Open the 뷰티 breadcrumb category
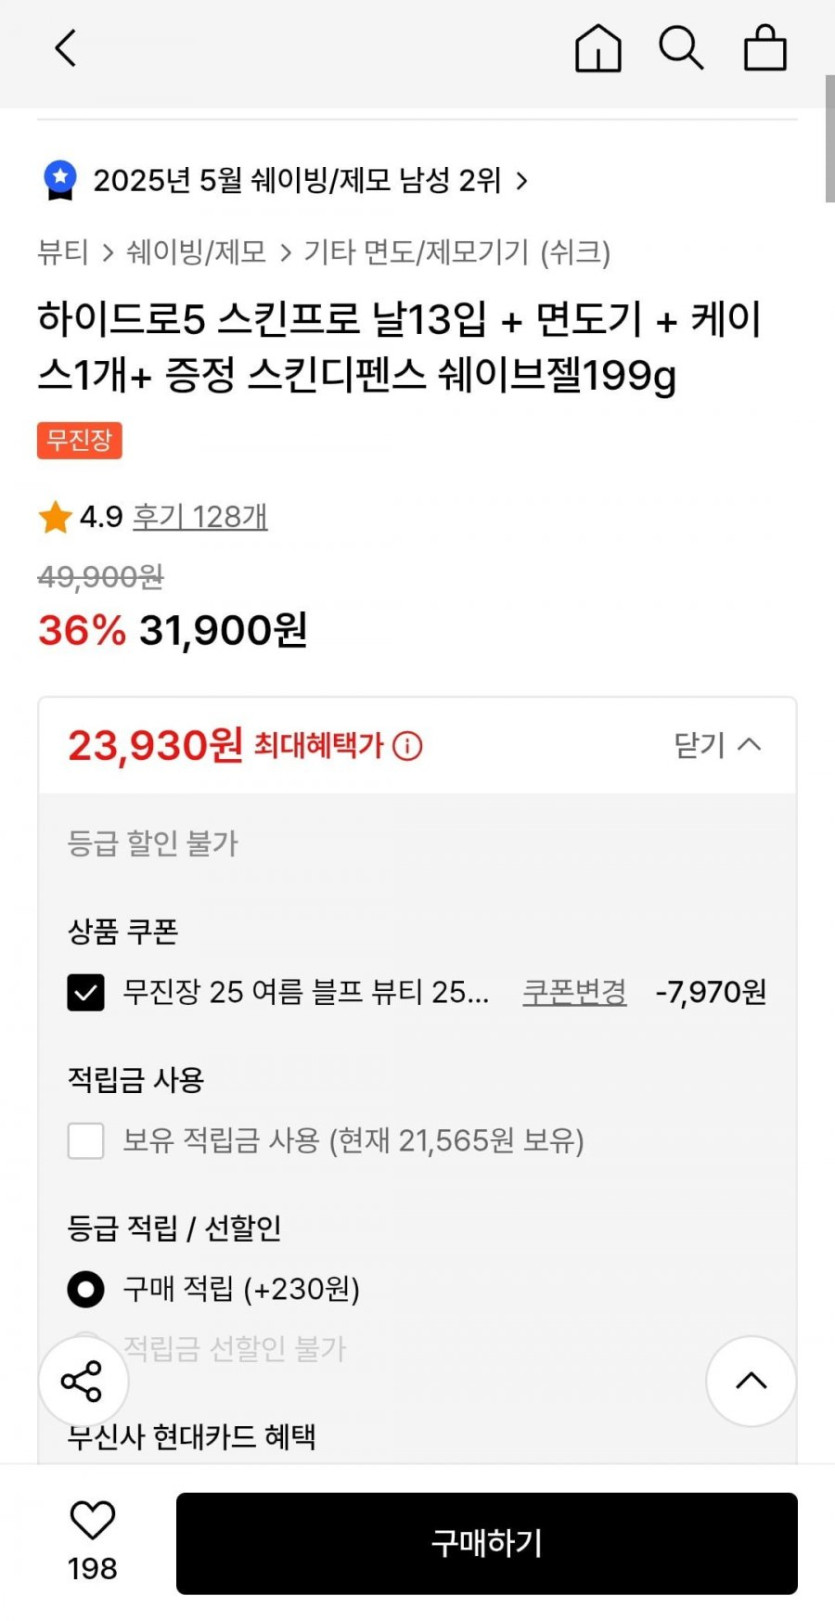 click(x=63, y=252)
